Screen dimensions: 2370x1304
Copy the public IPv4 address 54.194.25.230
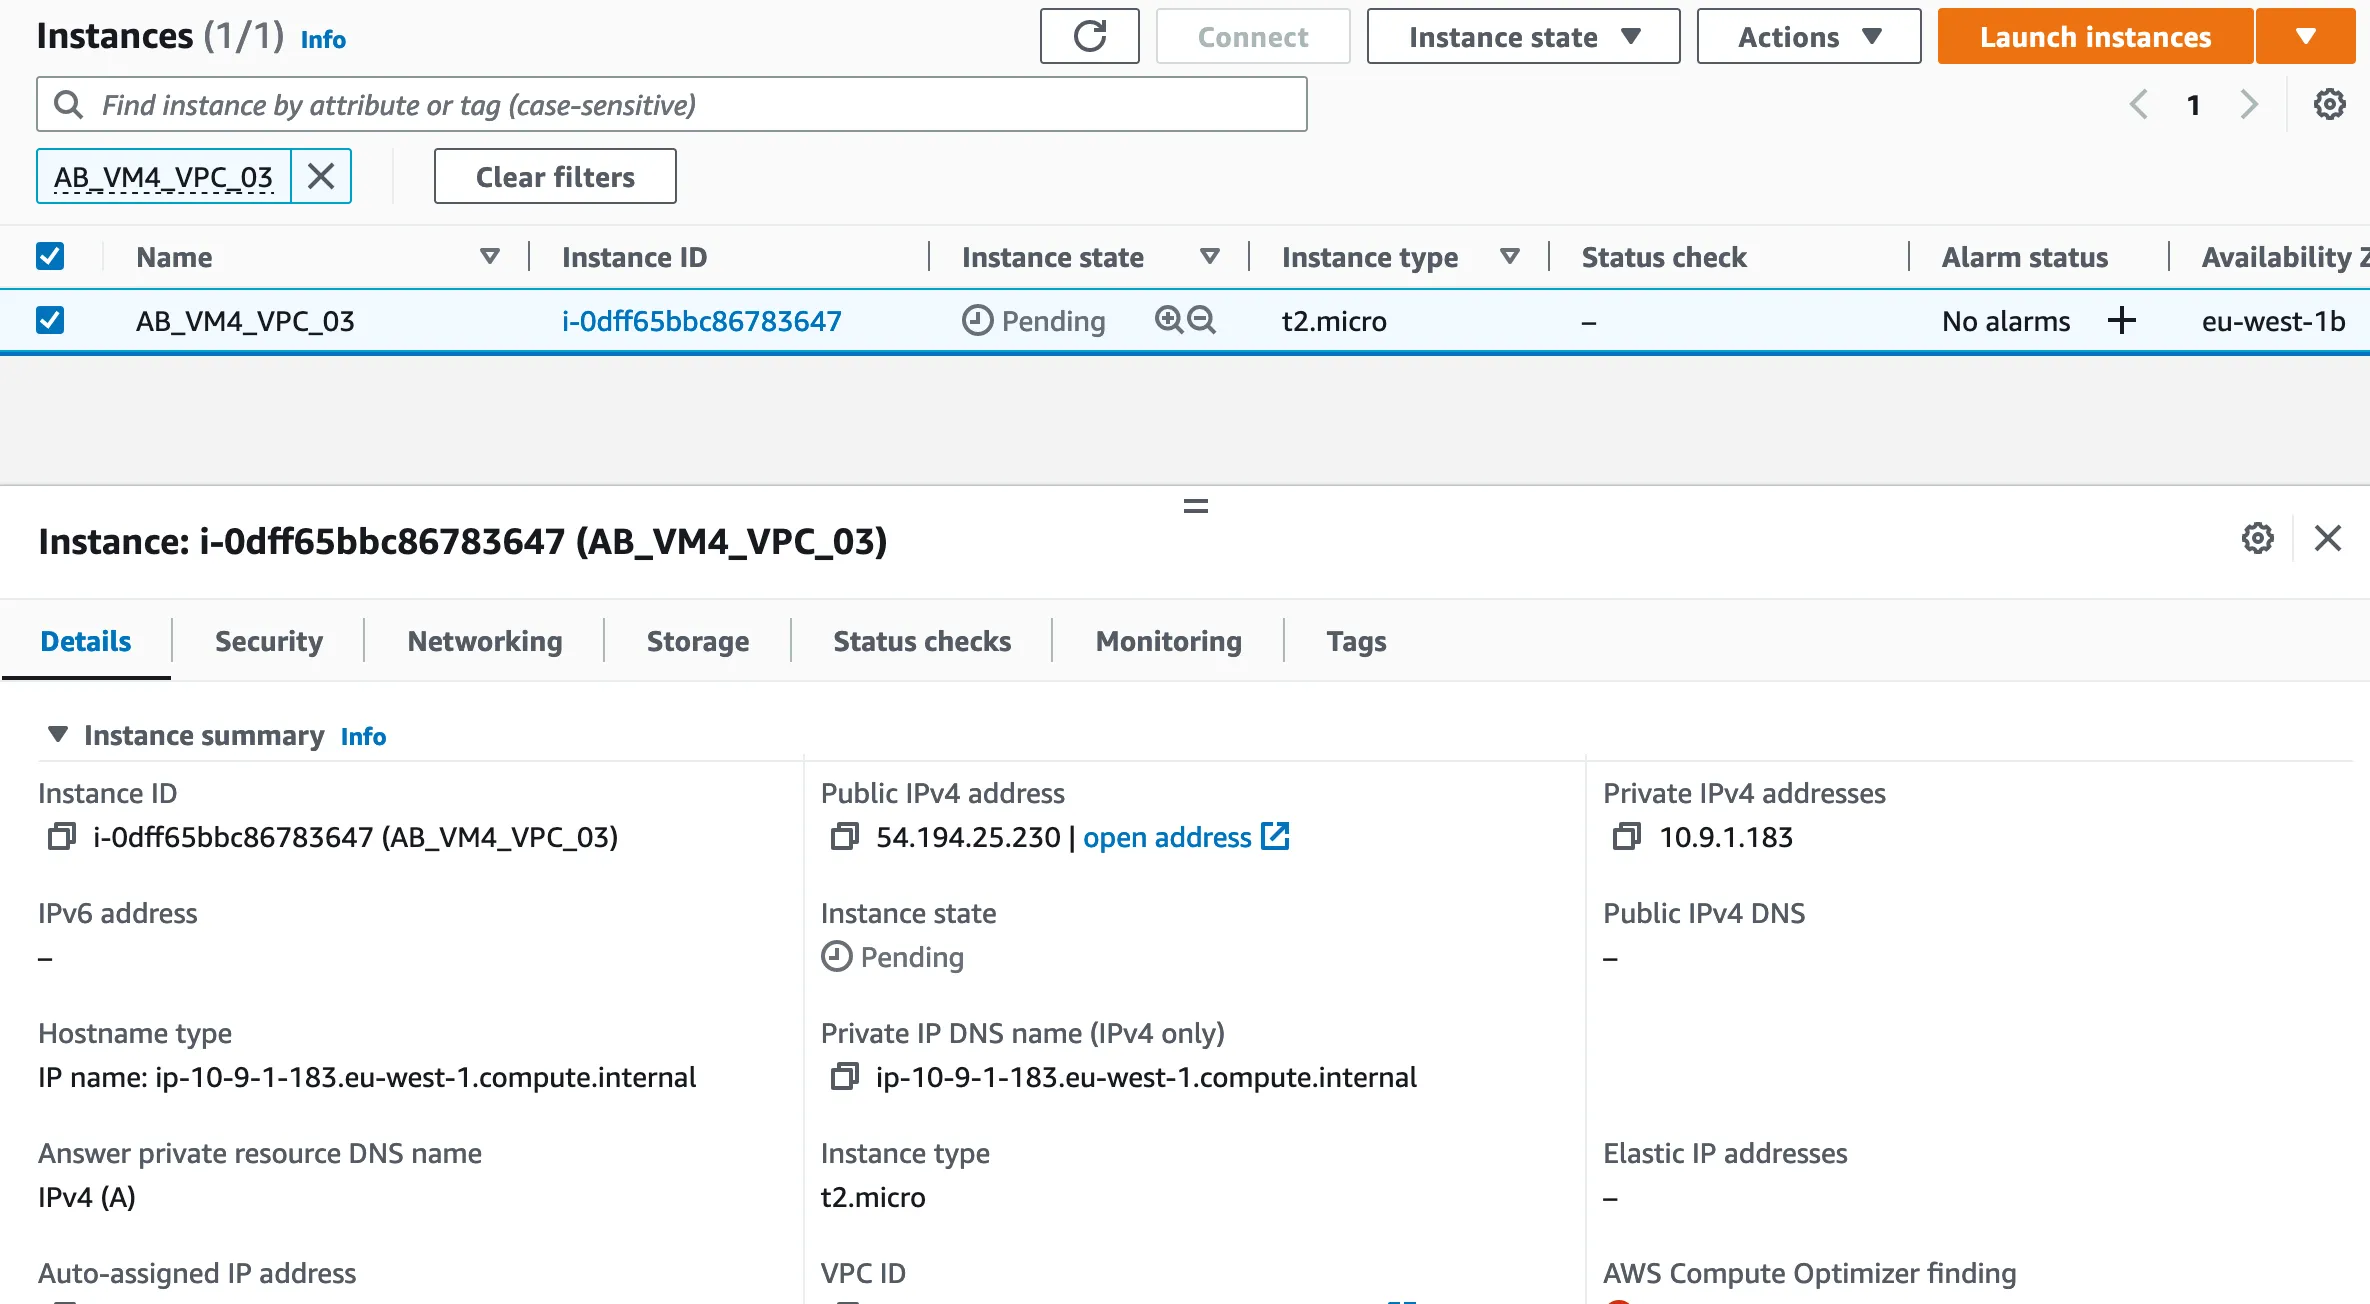pyautogui.click(x=844, y=836)
